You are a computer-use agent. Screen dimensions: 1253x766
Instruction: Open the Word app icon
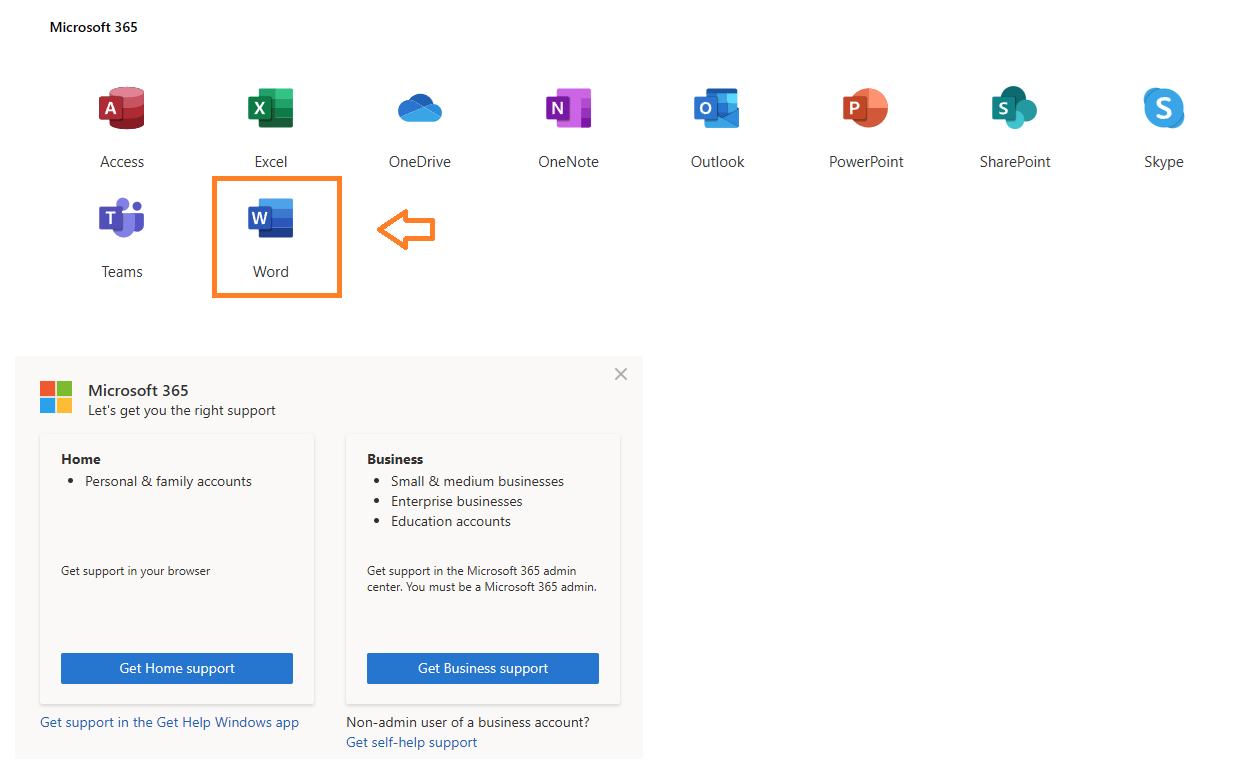(x=270, y=218)
